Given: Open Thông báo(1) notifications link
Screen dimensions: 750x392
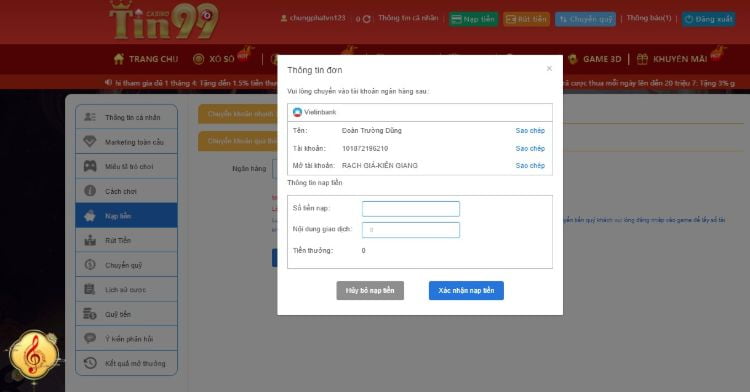Looking at the screenshot, I should pyautogui.click(x=649, y=18).
